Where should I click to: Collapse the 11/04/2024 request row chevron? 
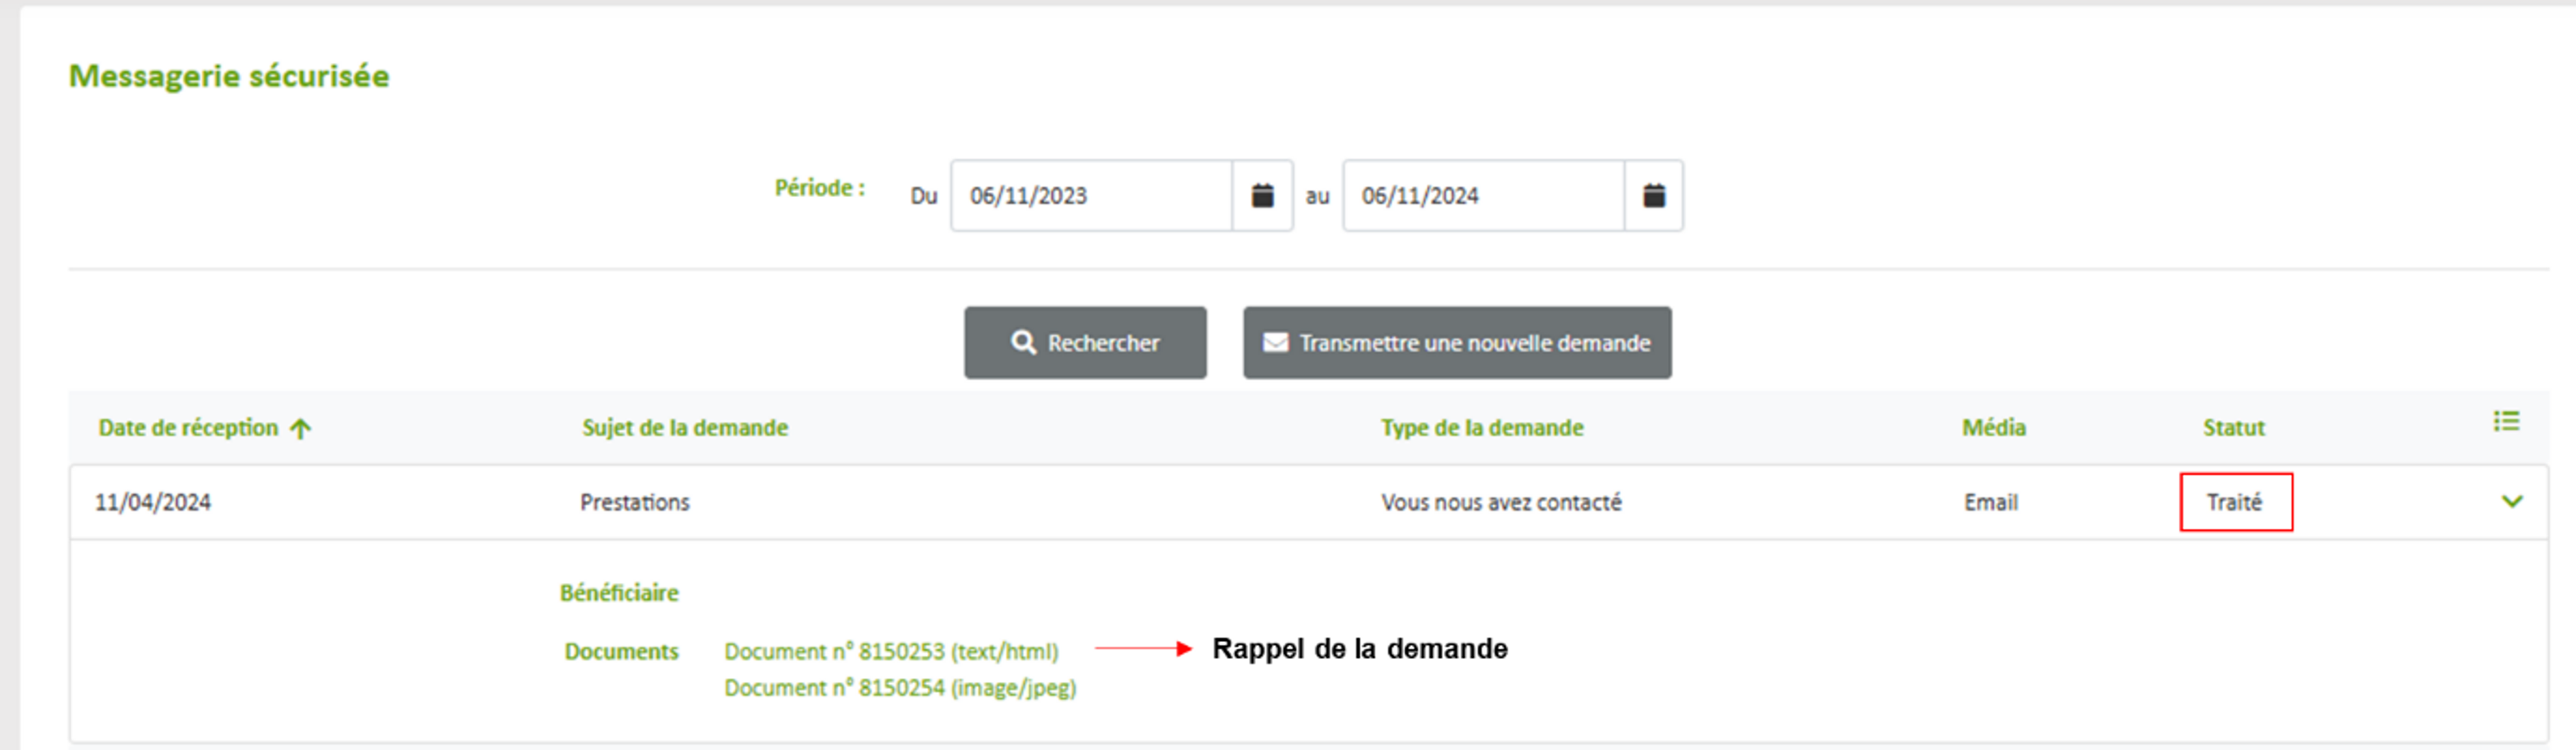[2511, 502]
